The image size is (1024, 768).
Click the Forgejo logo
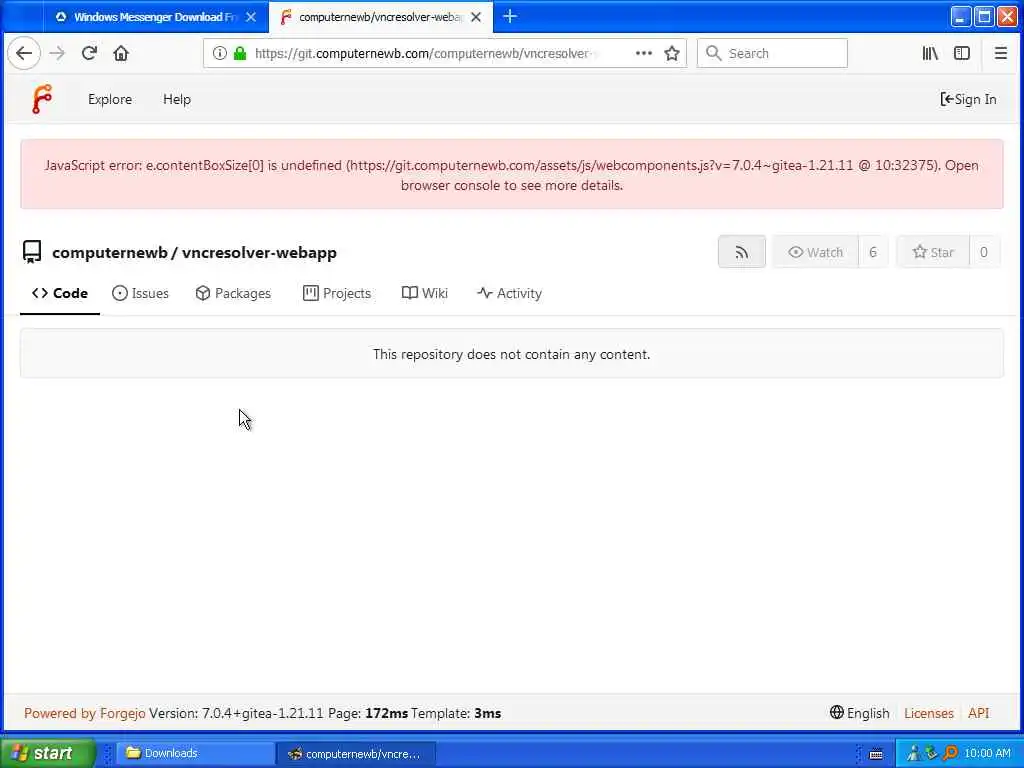click(x=42, y=99)
